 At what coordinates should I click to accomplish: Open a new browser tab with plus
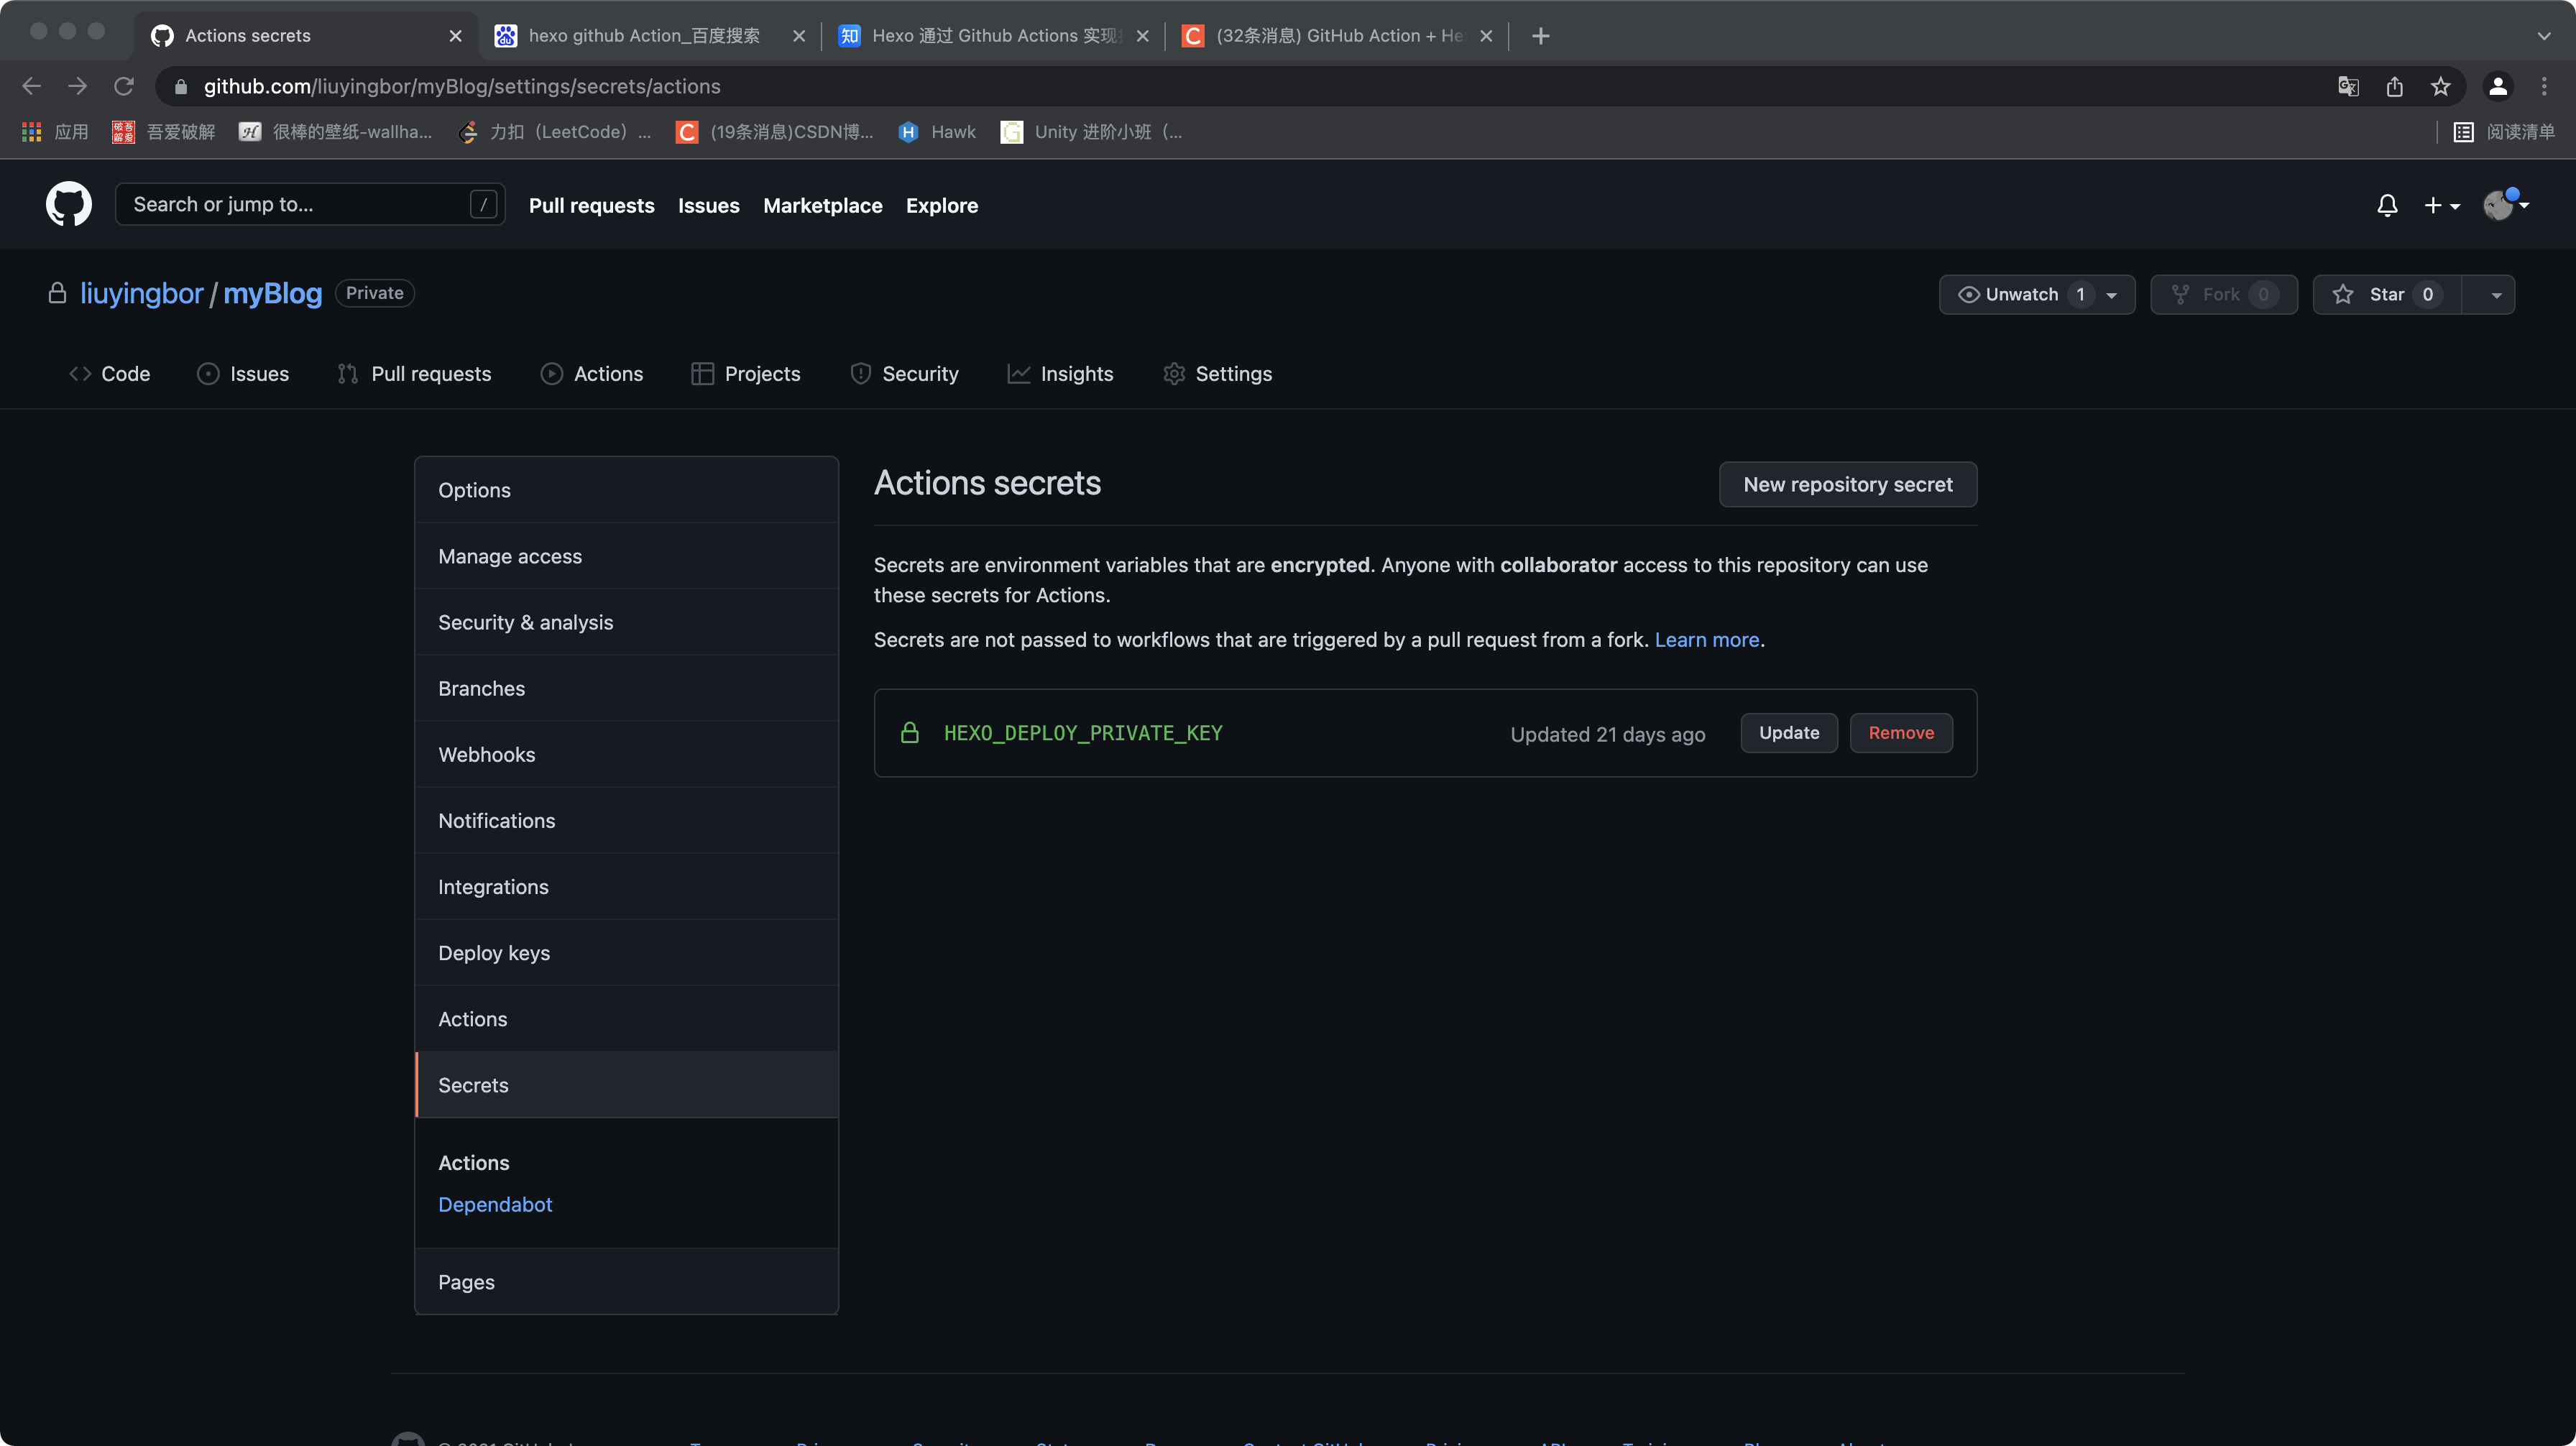(1540, 36)
